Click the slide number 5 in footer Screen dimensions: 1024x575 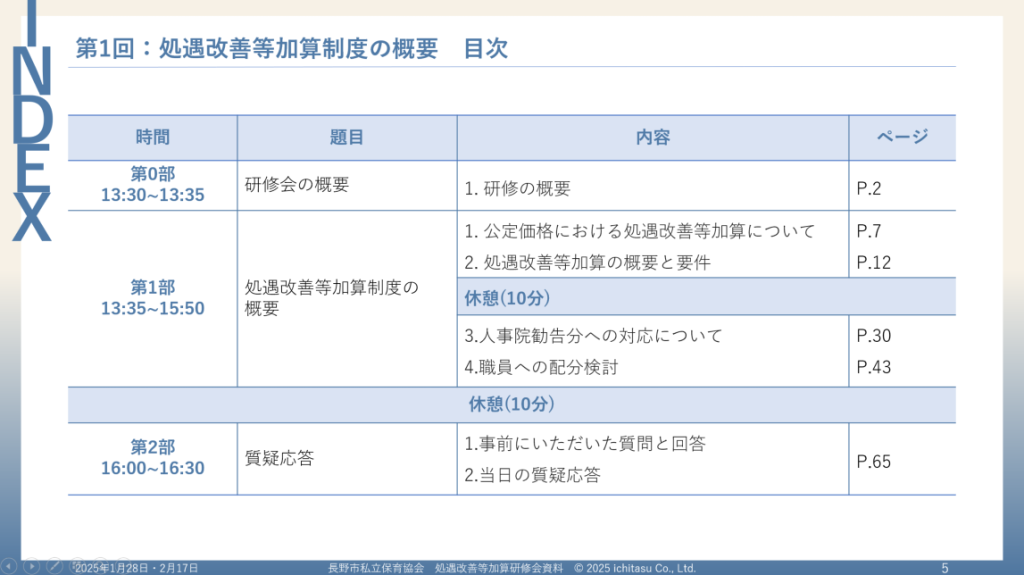pos(945,568)
